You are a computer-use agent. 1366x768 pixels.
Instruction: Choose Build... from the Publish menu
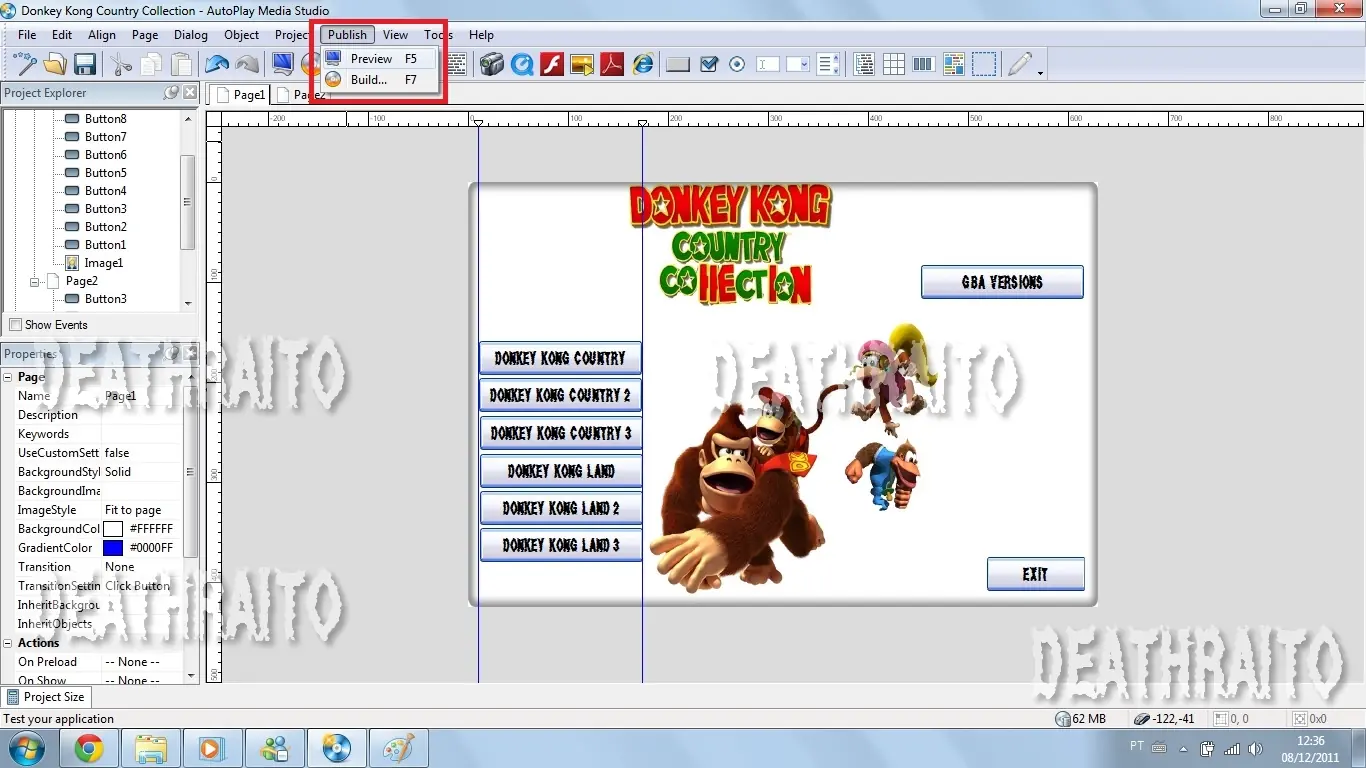point(379,80)
